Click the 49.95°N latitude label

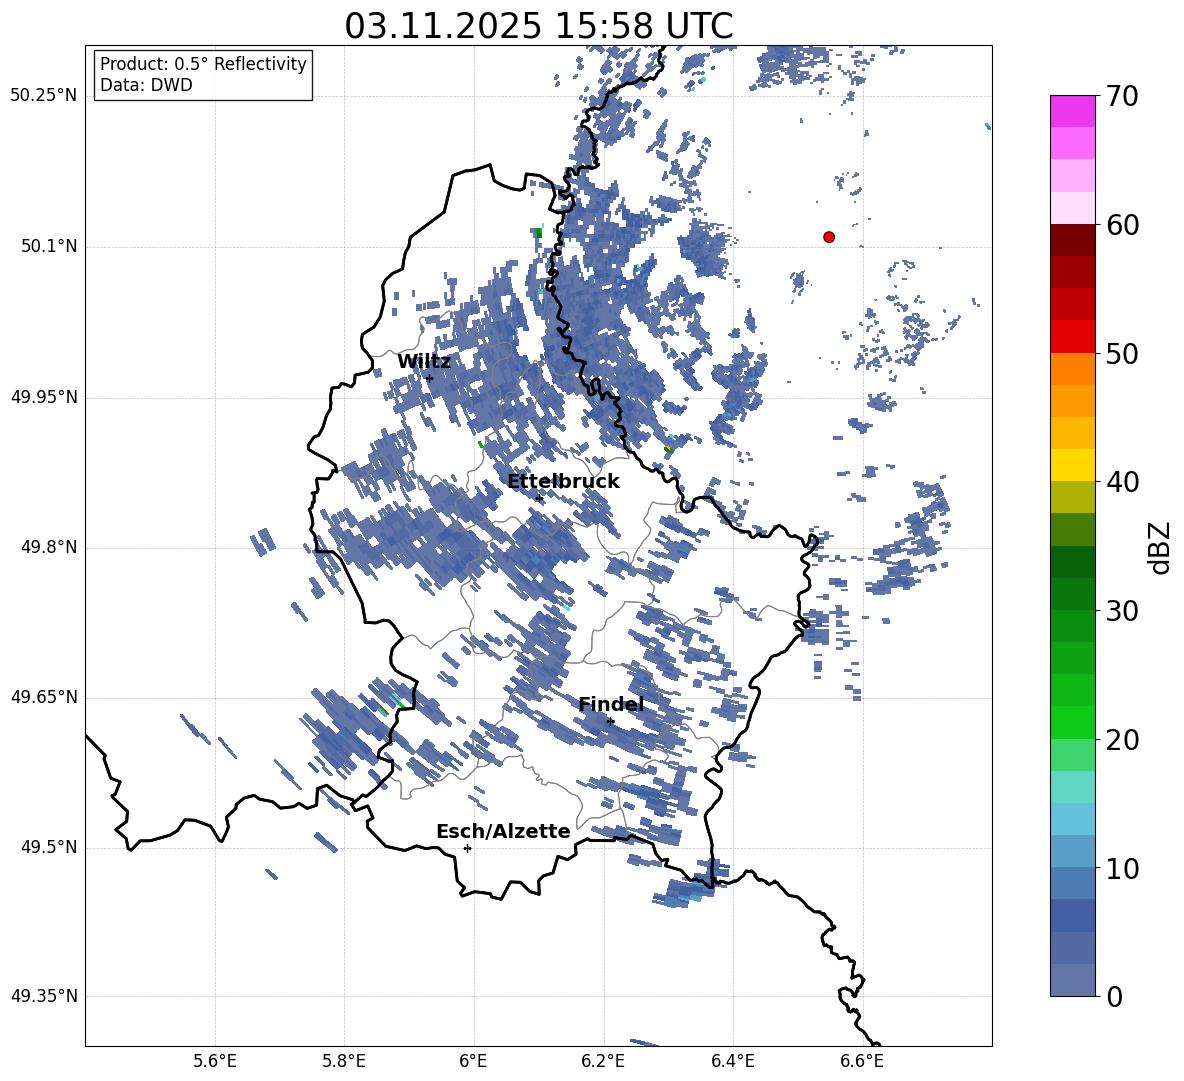(44, 397)
